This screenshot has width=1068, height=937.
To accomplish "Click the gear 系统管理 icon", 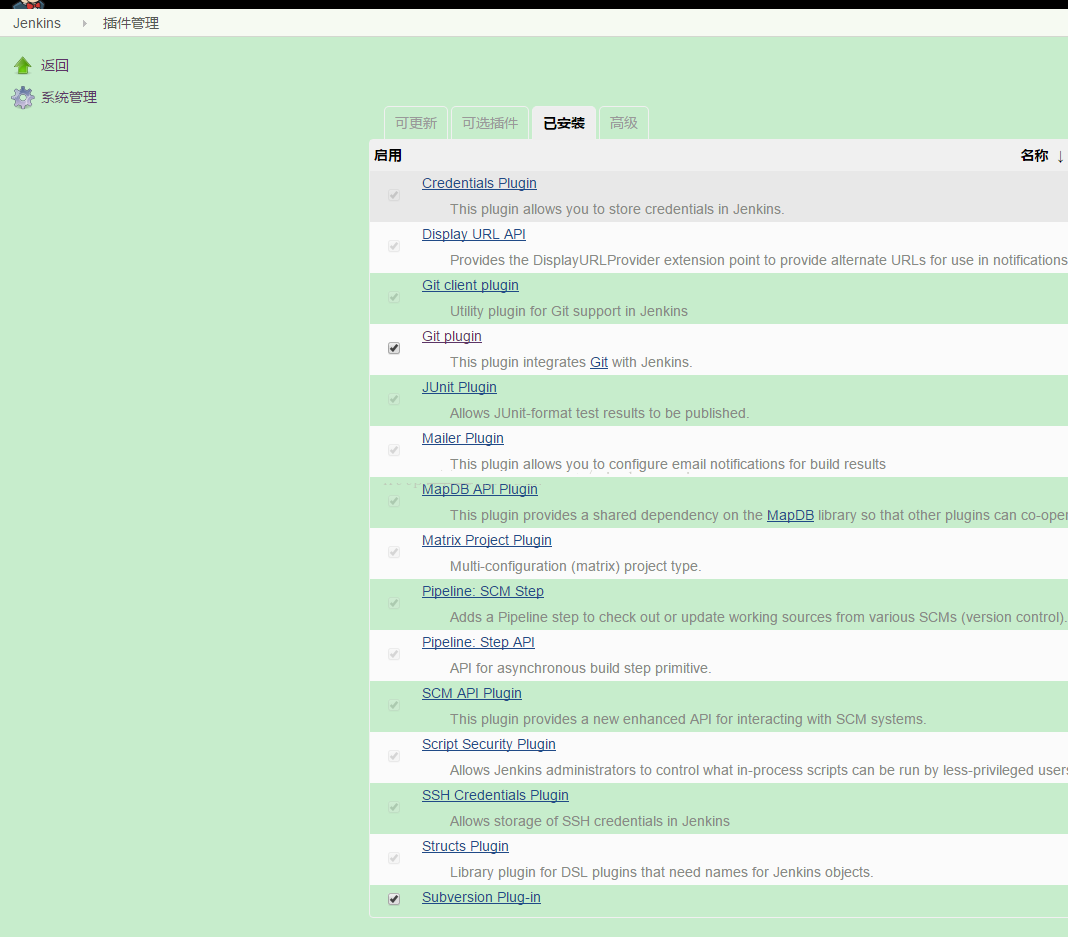I will tap(22, 97).
